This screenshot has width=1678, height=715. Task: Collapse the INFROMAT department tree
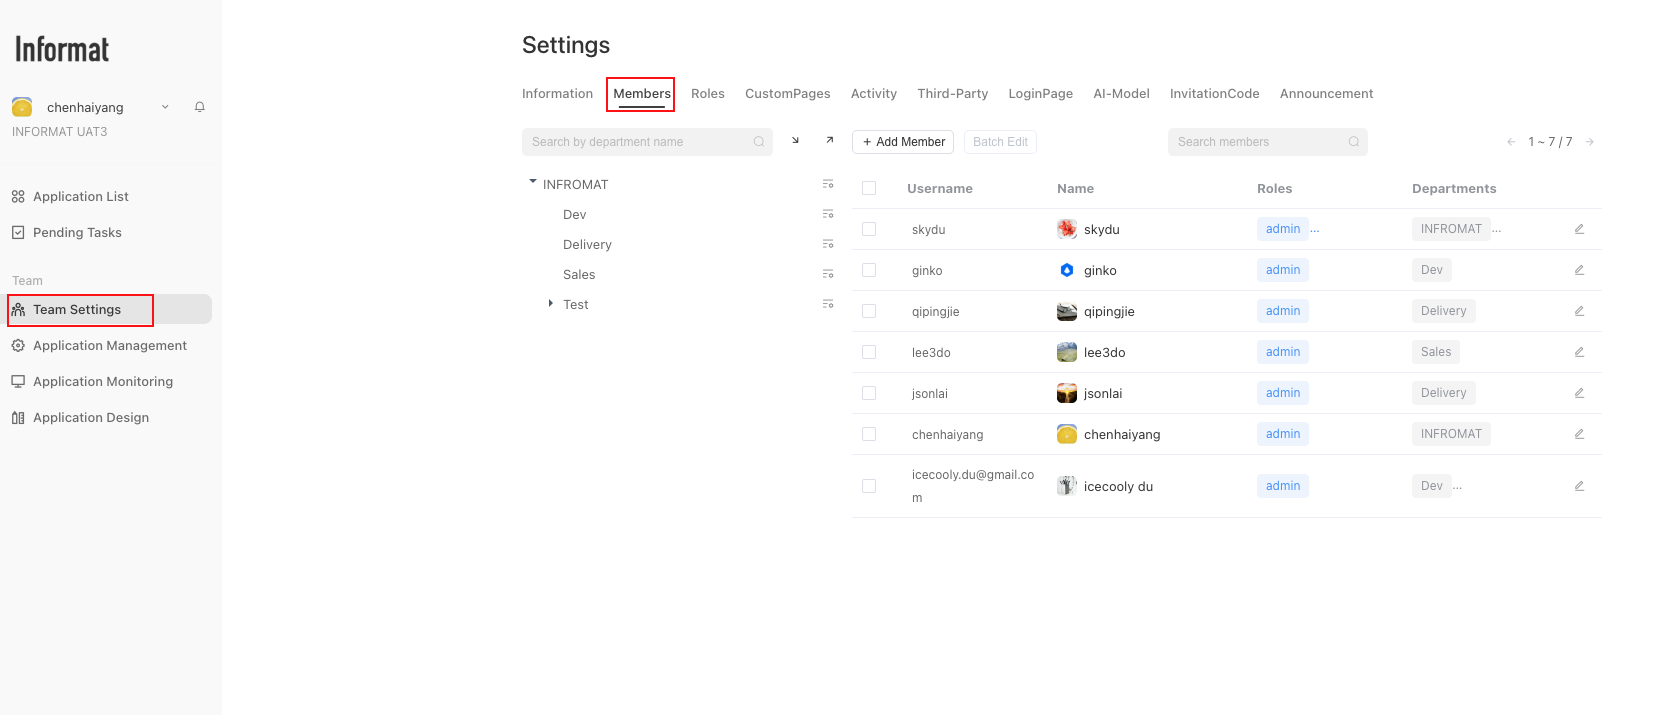pos(533,182)
